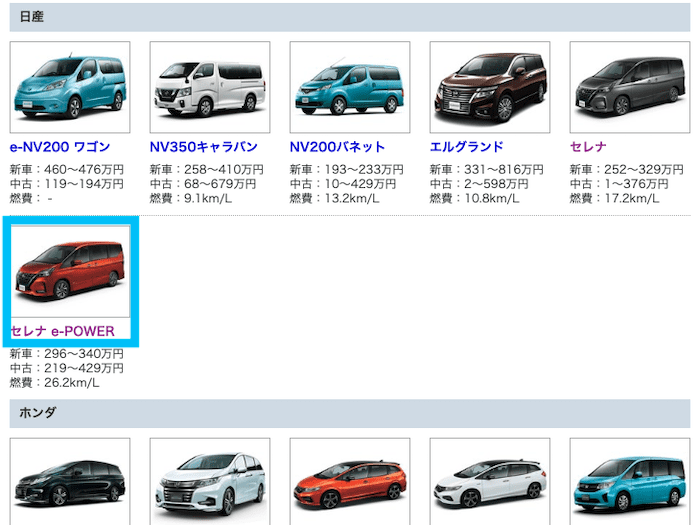The width and height of the screenshot is (700, 525).
Task: Open the セレナ e-POWER link
Action: point(62,331)
